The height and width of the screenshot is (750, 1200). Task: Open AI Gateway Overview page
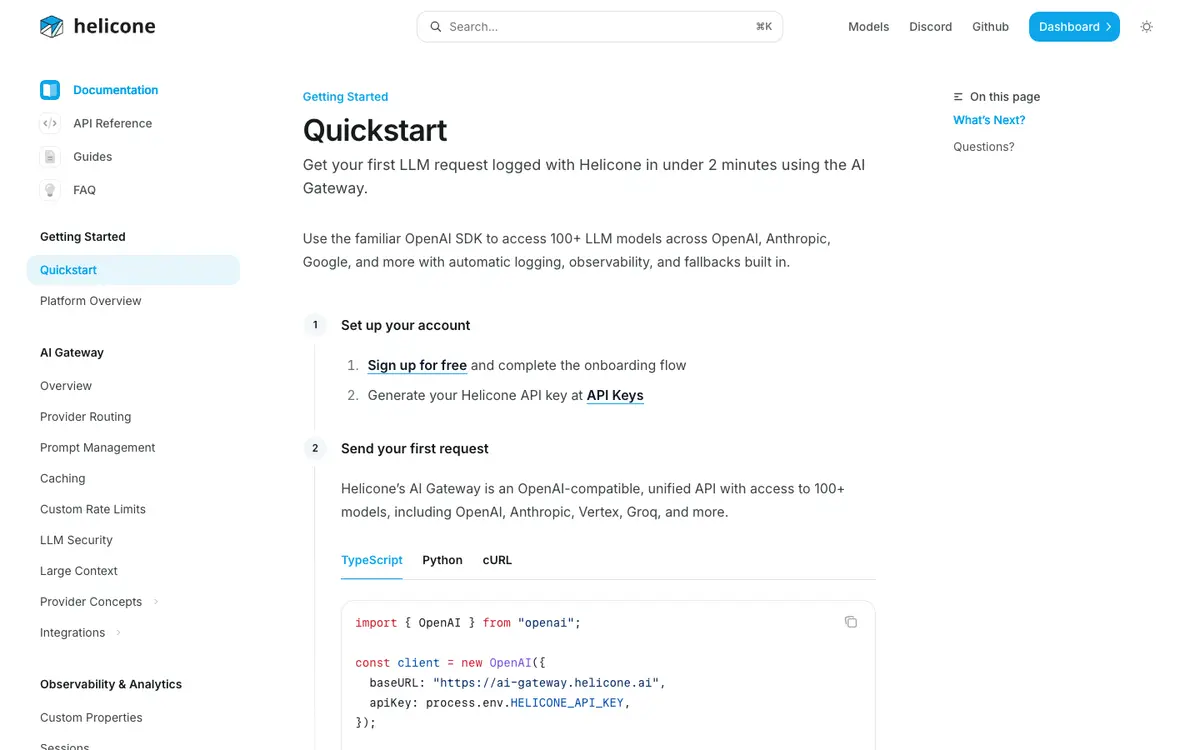[66, 386]
